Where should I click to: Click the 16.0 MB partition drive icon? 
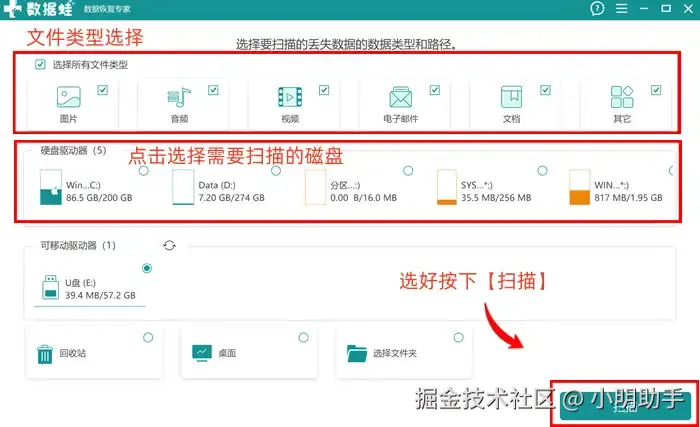click(x=315, y=187)
